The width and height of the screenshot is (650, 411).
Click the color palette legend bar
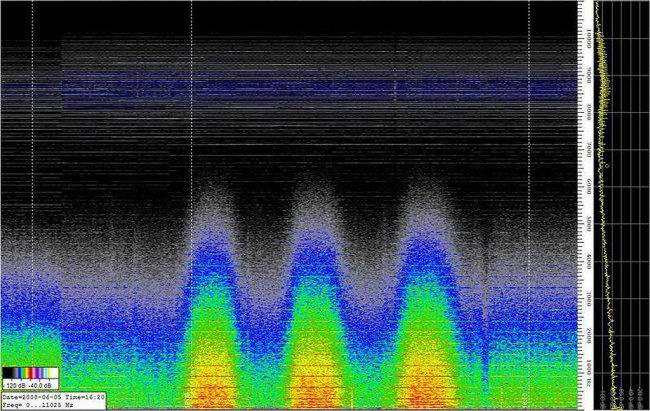31,372
